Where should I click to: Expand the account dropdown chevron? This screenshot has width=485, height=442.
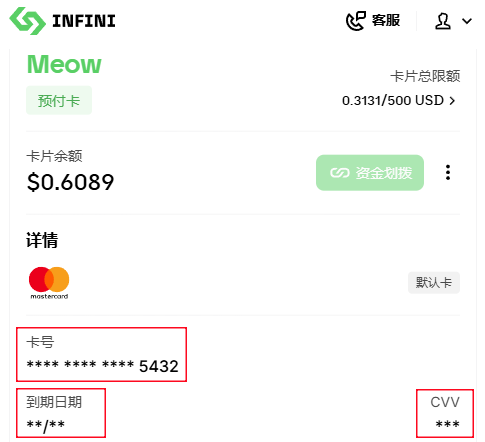[467, 21]
